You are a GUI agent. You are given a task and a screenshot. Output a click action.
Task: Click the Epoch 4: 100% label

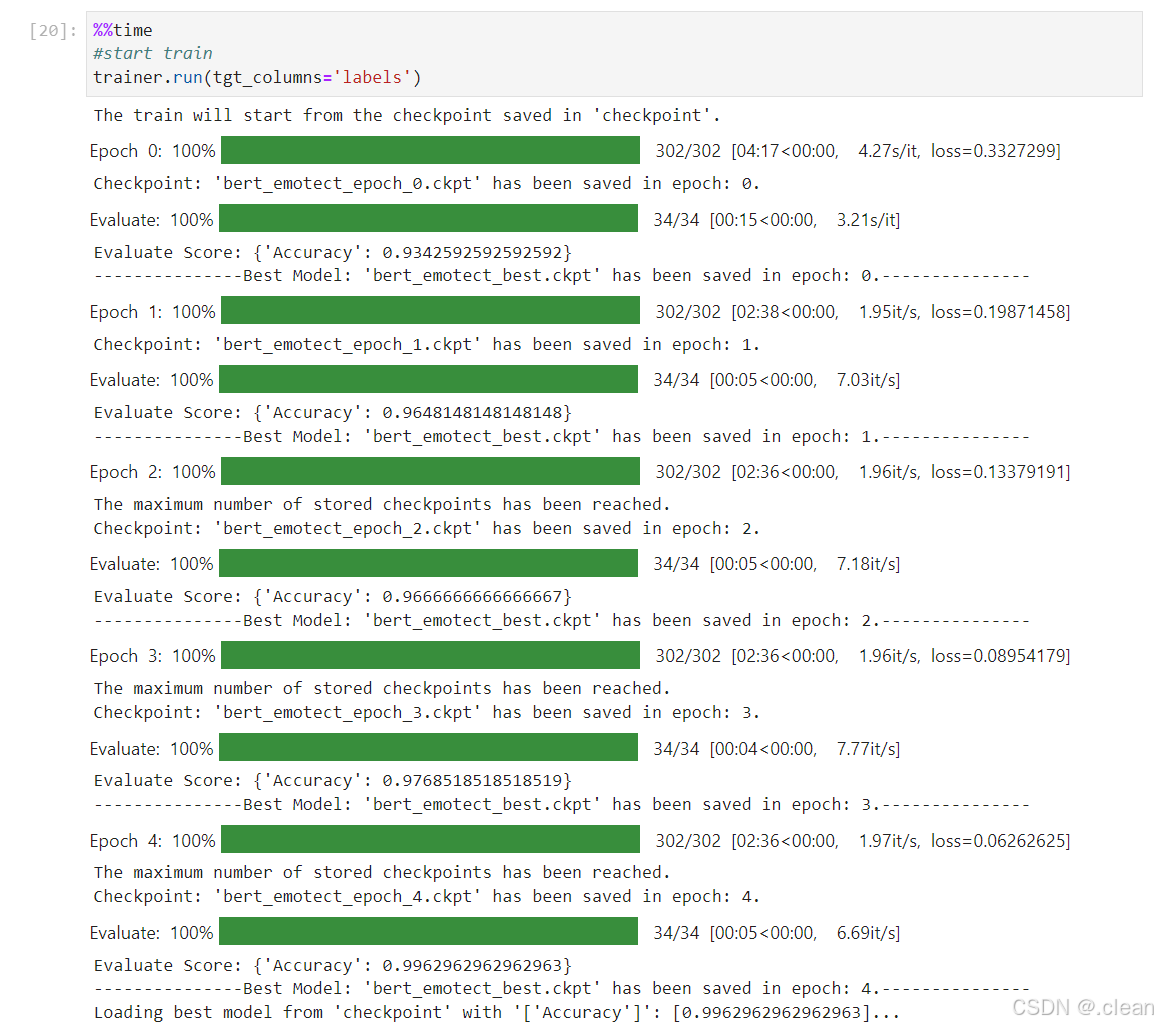coord(153,840)
